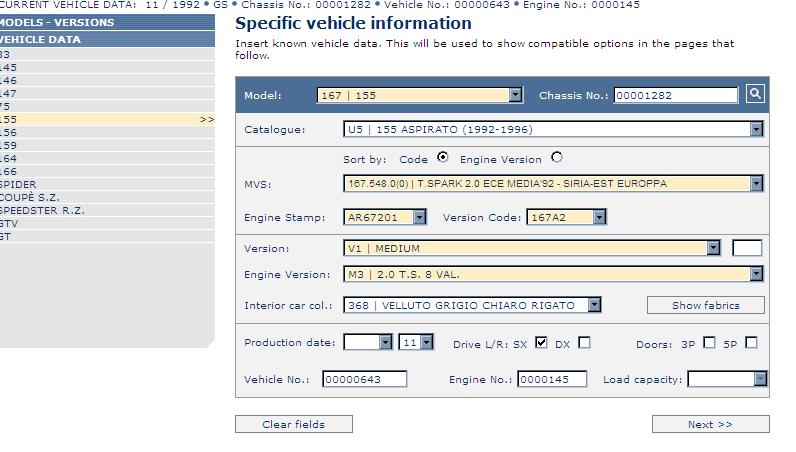Expand the Catalogue dropdown list
Image resolution: width=796 pixels, height=452 pixels.
pos(756,129)
